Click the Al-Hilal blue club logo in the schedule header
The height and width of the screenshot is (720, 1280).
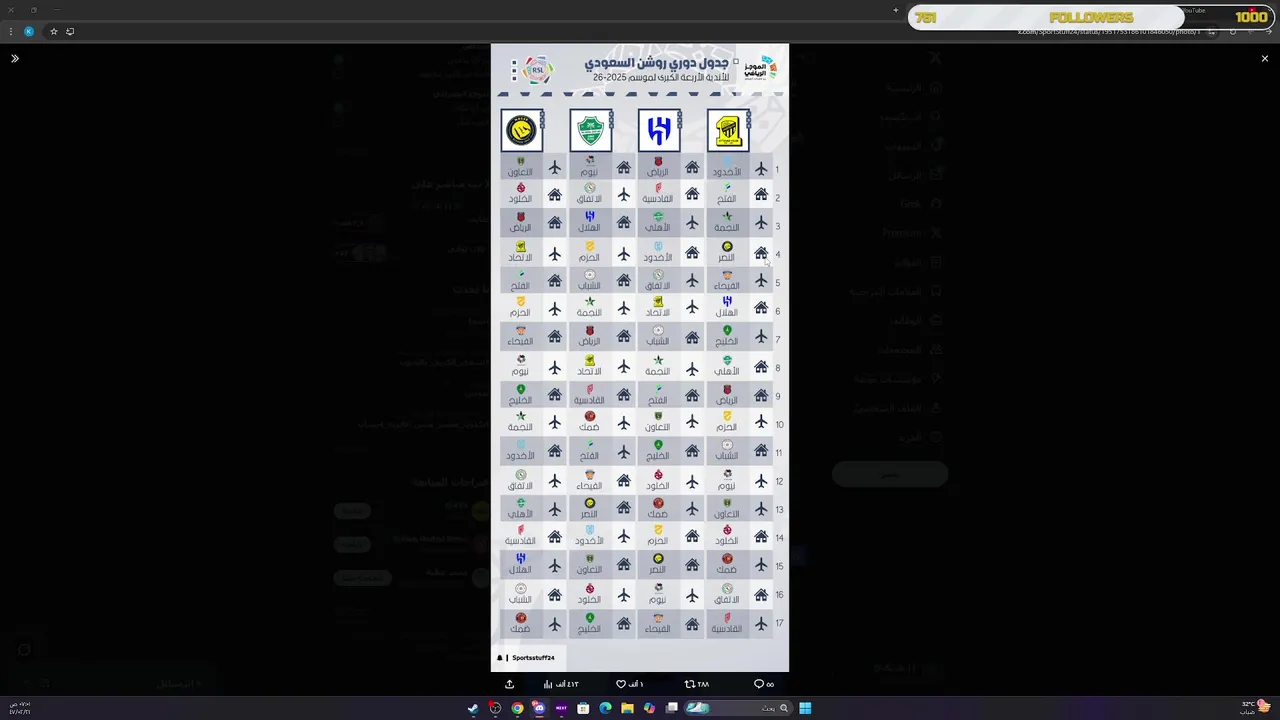click(x=659, y=130)
